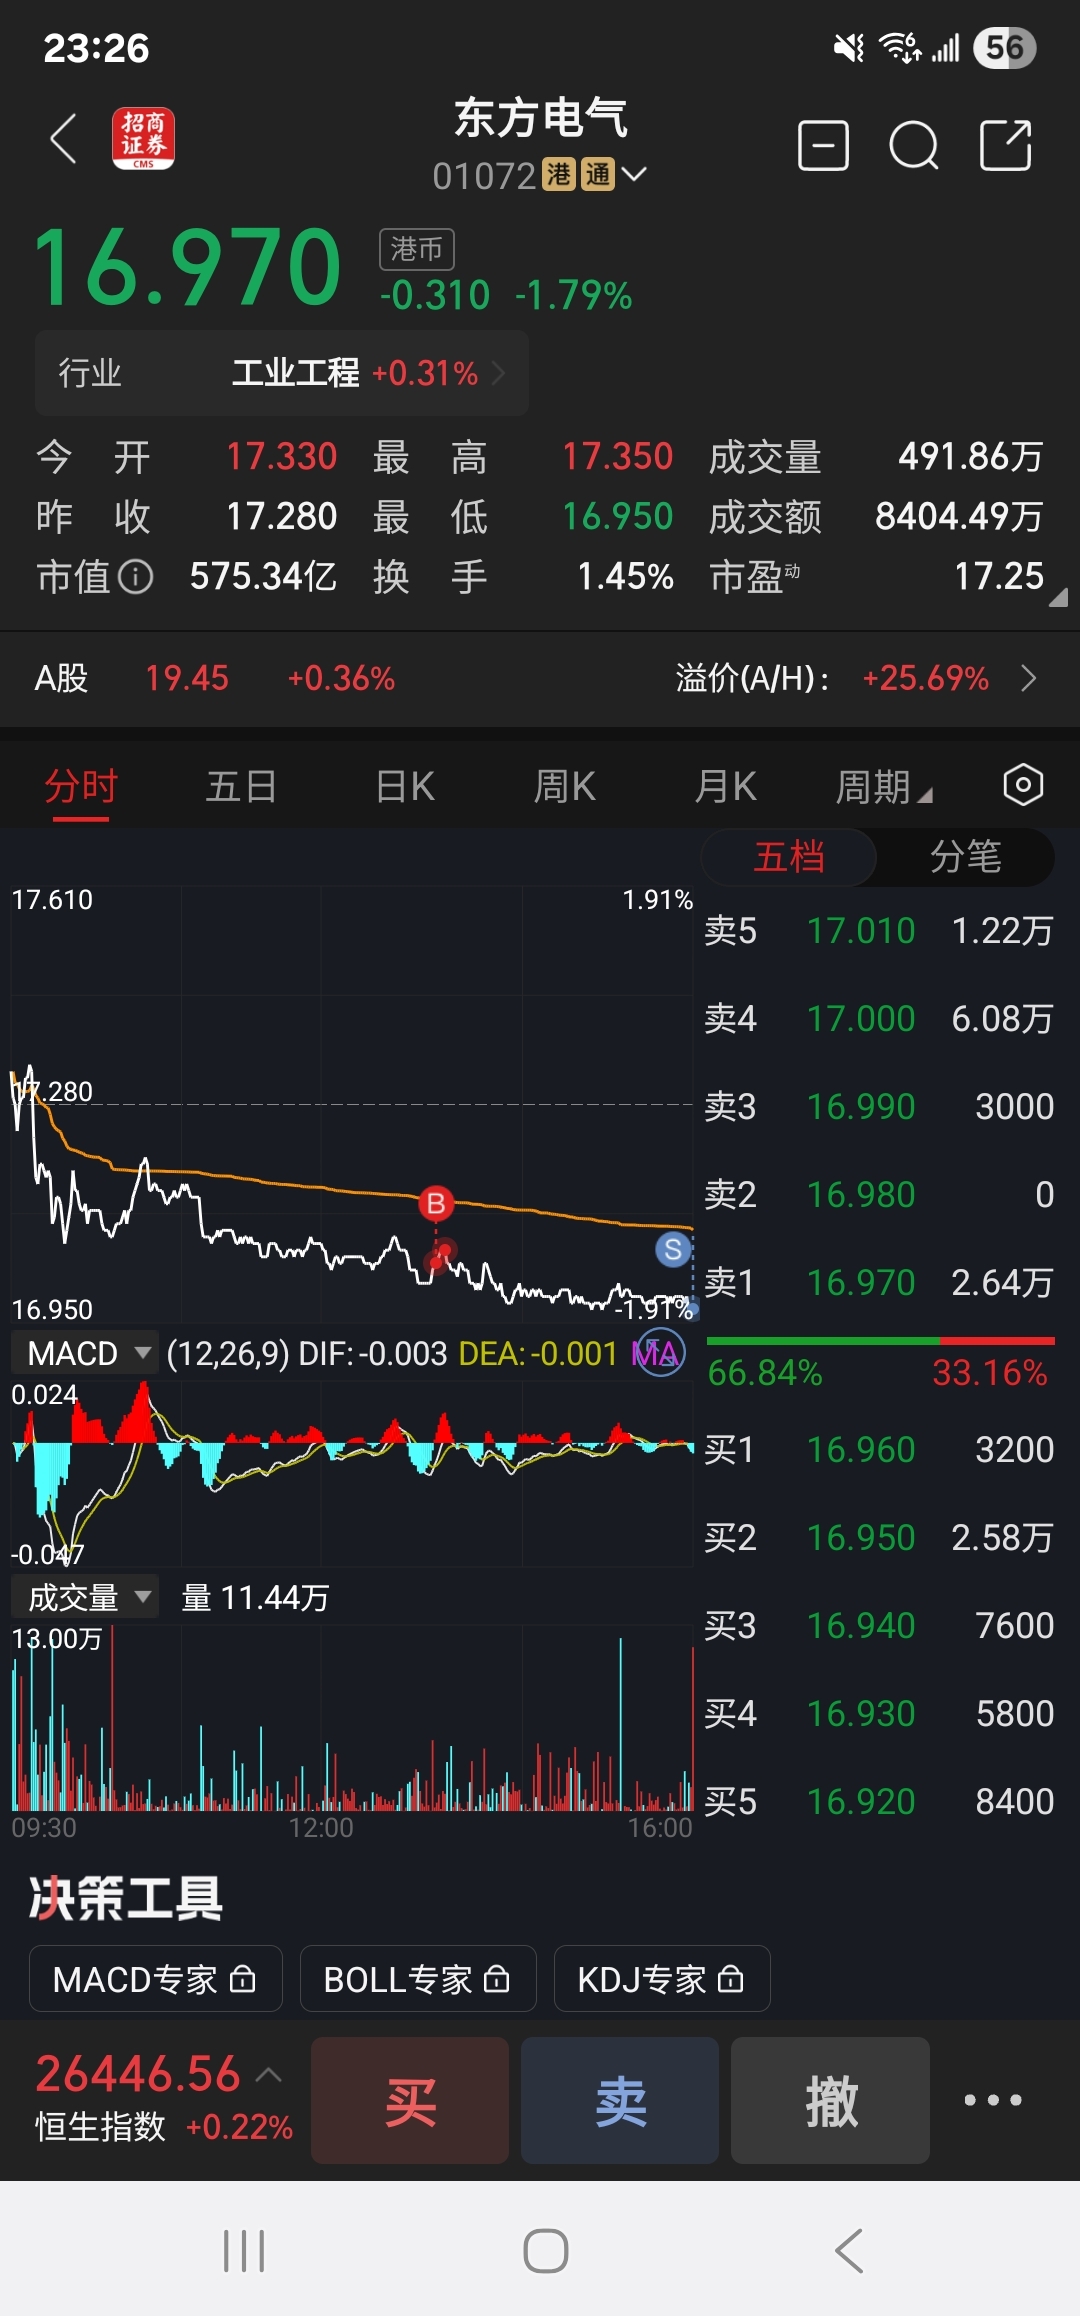This screenshot has height=2316, width=1080.
Task: Open the MACD indicator dropdown
Action: tap(84, 1353)
